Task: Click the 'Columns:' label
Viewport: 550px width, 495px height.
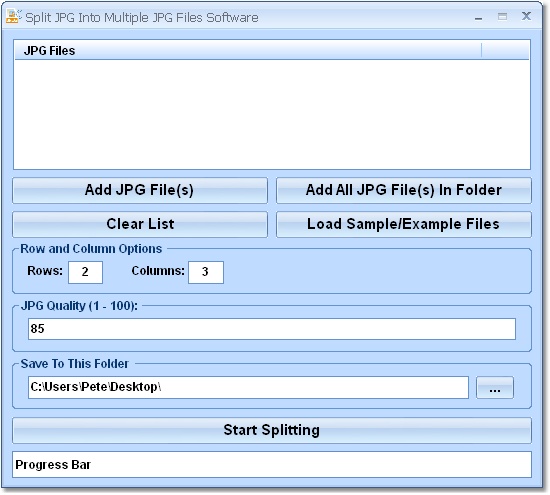Action: tap(158, 271)
